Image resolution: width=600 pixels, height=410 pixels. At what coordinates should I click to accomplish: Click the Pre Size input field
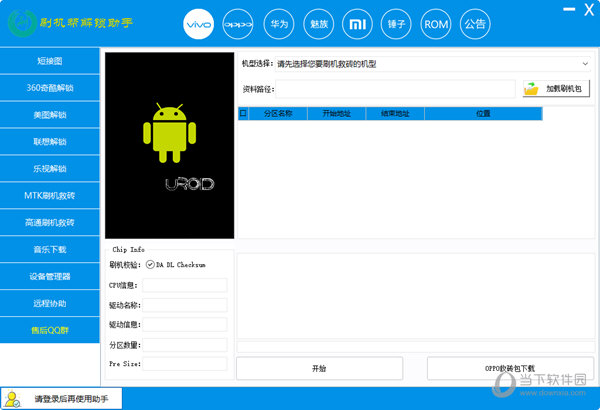[x=185, y=364]
